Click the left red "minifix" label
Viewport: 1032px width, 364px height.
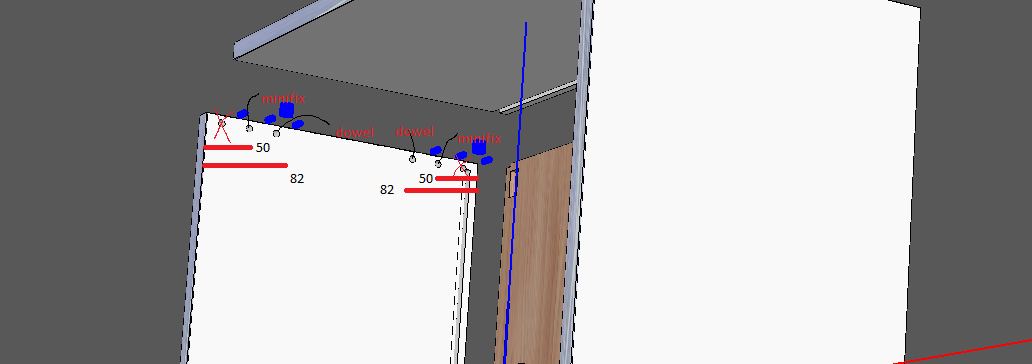pos(284,99)
